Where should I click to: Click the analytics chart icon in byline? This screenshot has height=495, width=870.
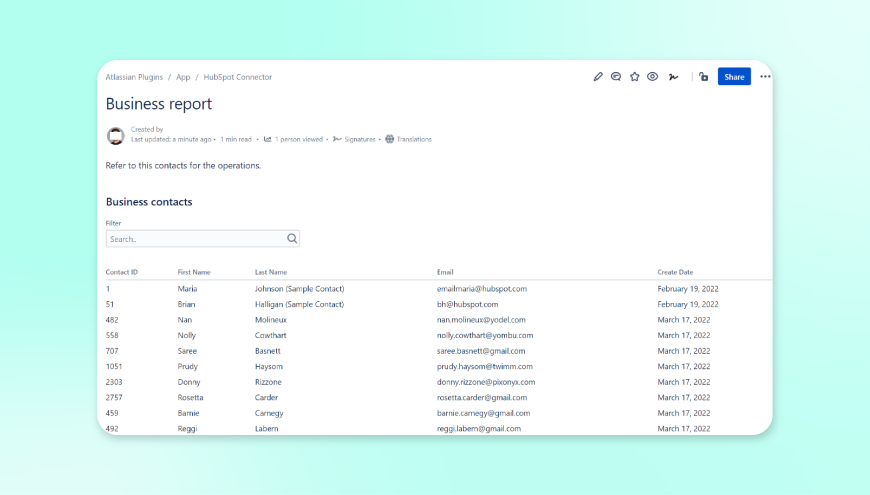267,139
